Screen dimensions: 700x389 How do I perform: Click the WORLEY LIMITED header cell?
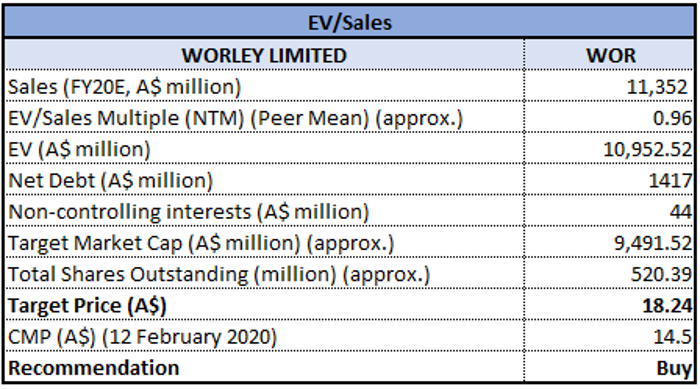[264, 55]
